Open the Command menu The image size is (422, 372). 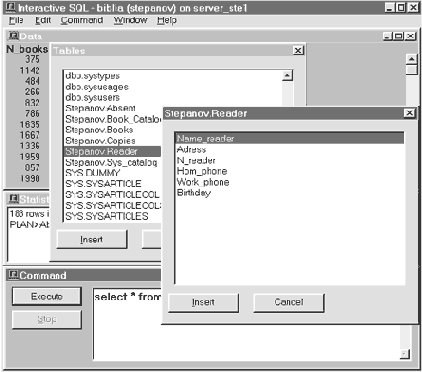pos(82,20)
